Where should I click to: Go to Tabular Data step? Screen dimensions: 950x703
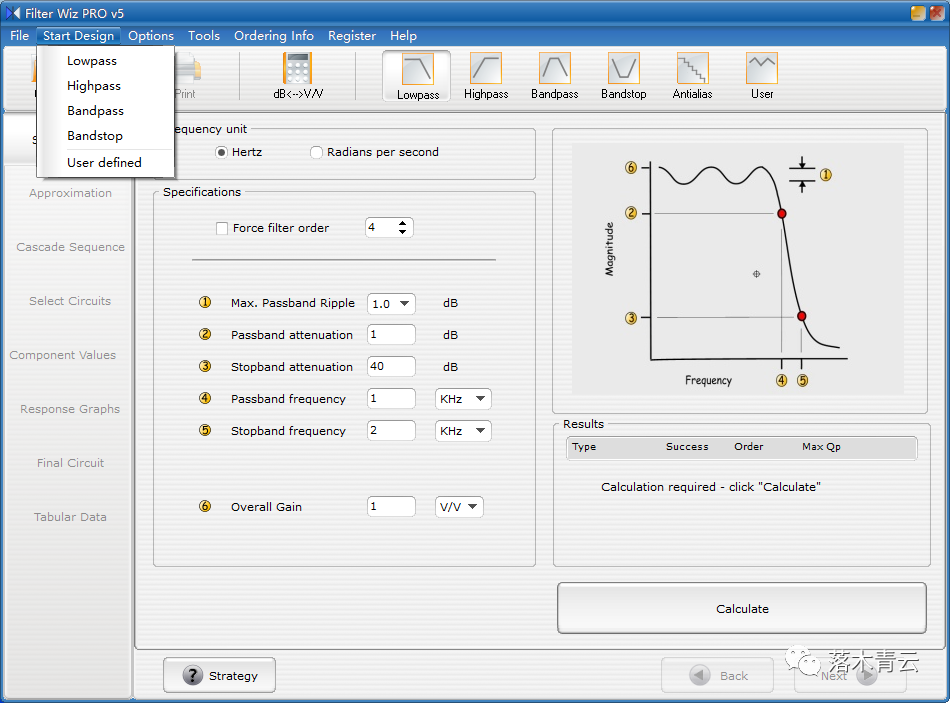point(70,517)
